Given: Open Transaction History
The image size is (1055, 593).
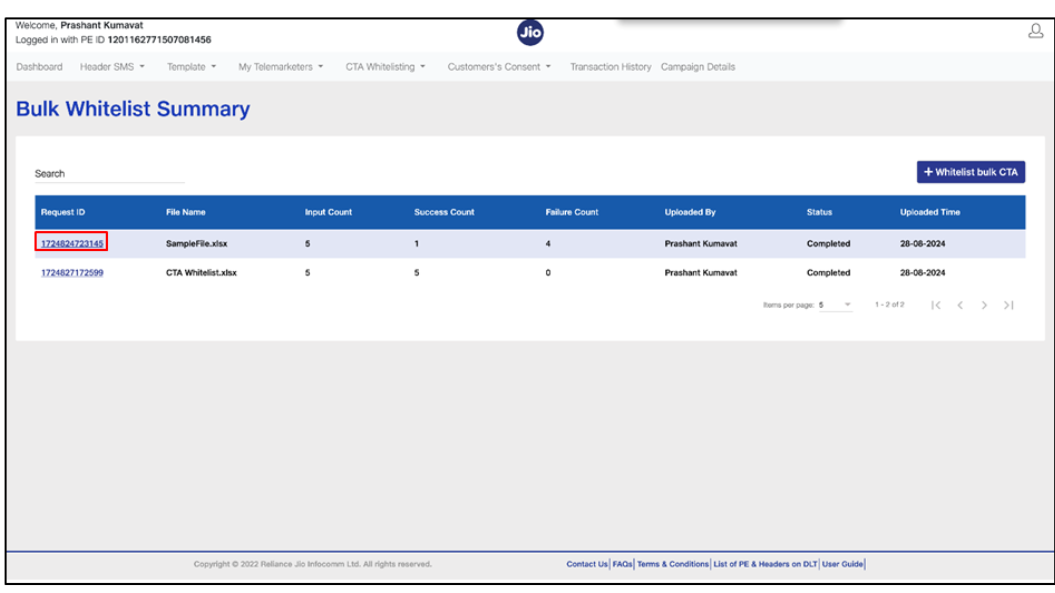Looking at the screenshot, I should pos(610,67).
